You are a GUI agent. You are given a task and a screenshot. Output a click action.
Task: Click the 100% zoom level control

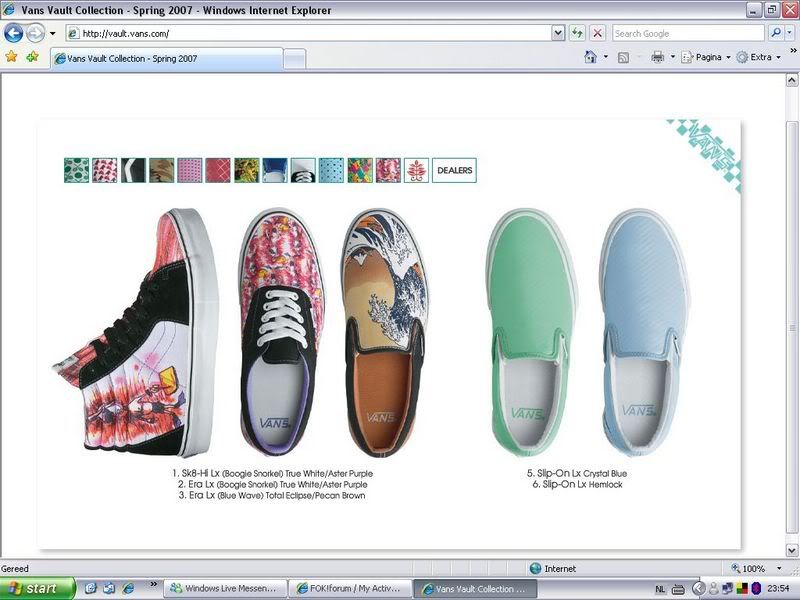point(748,568)
